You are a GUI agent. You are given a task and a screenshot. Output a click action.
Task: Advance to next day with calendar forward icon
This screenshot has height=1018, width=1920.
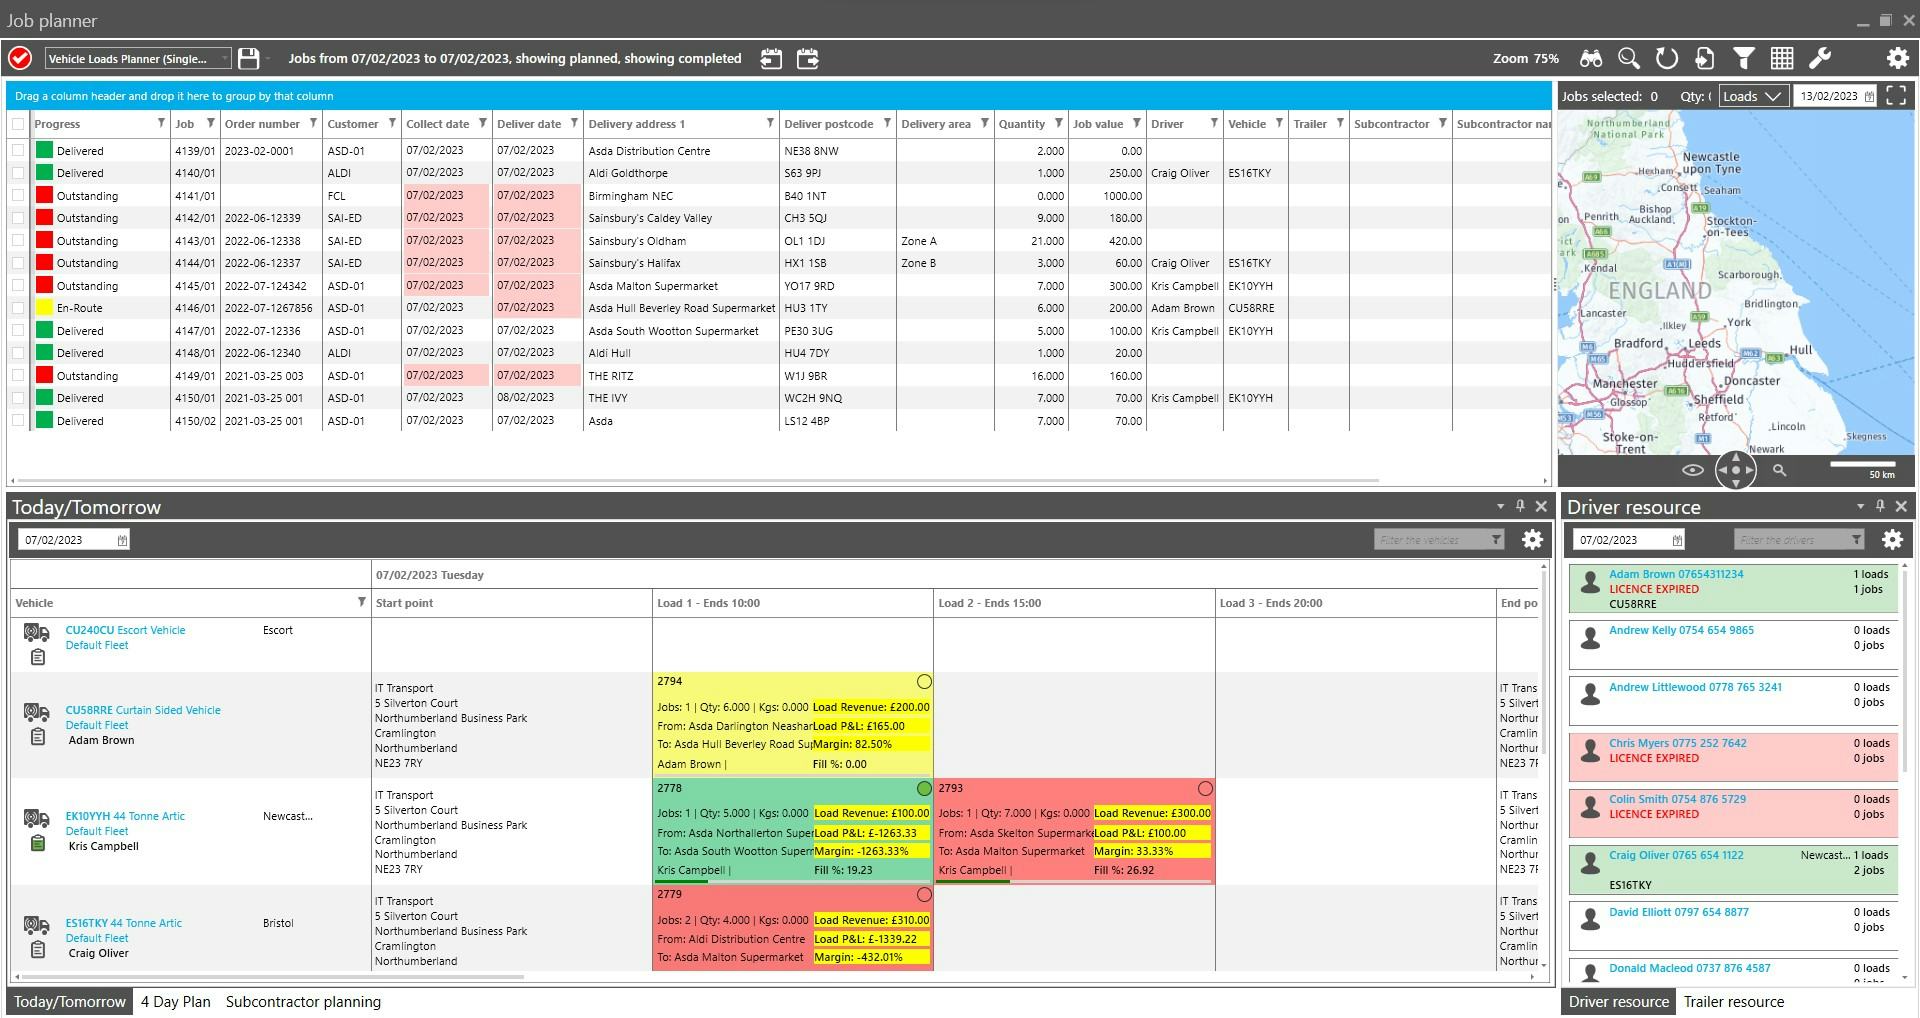click(x=808, y=58)
